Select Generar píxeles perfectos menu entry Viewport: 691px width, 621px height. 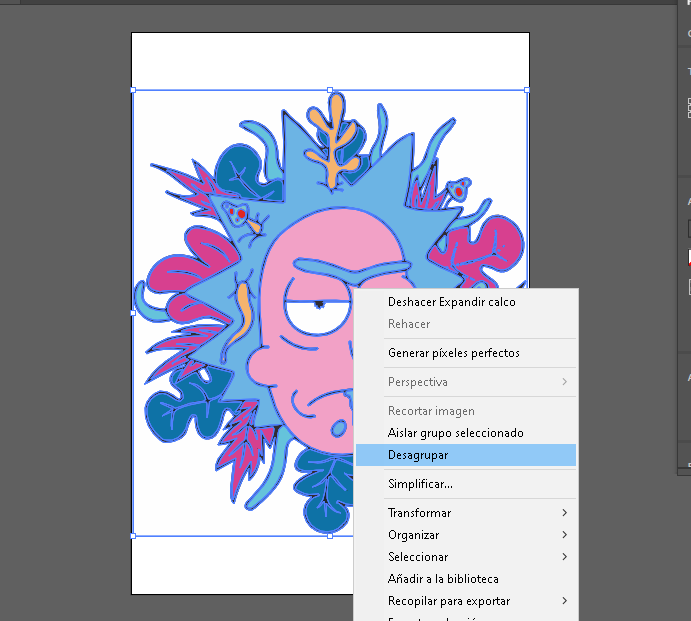[466, 353]
